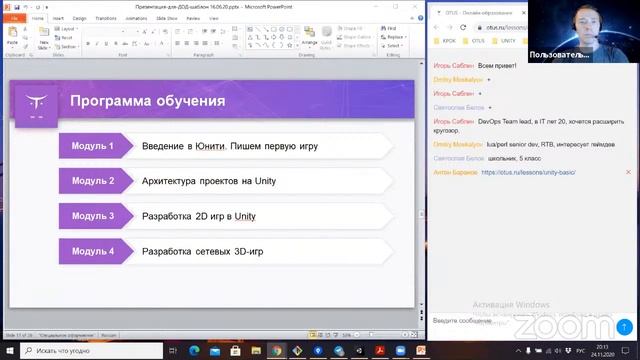Click the Numbering list icon
This screenshot has height=360, width=640.
(190, 31)
